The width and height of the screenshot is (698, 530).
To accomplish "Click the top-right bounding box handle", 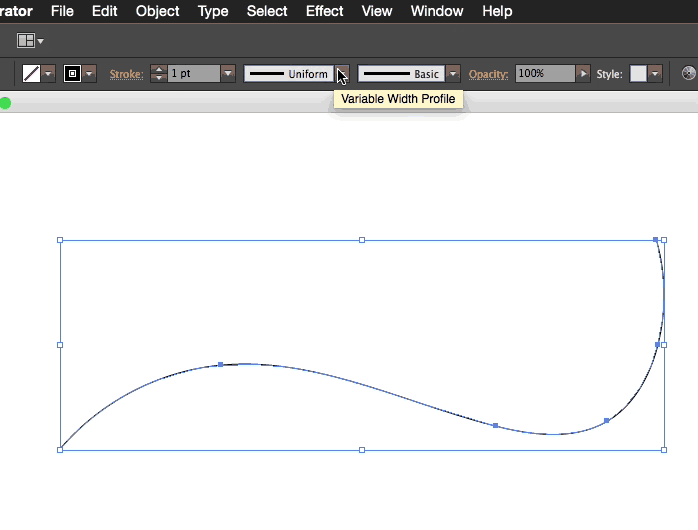I will (664, 240).
